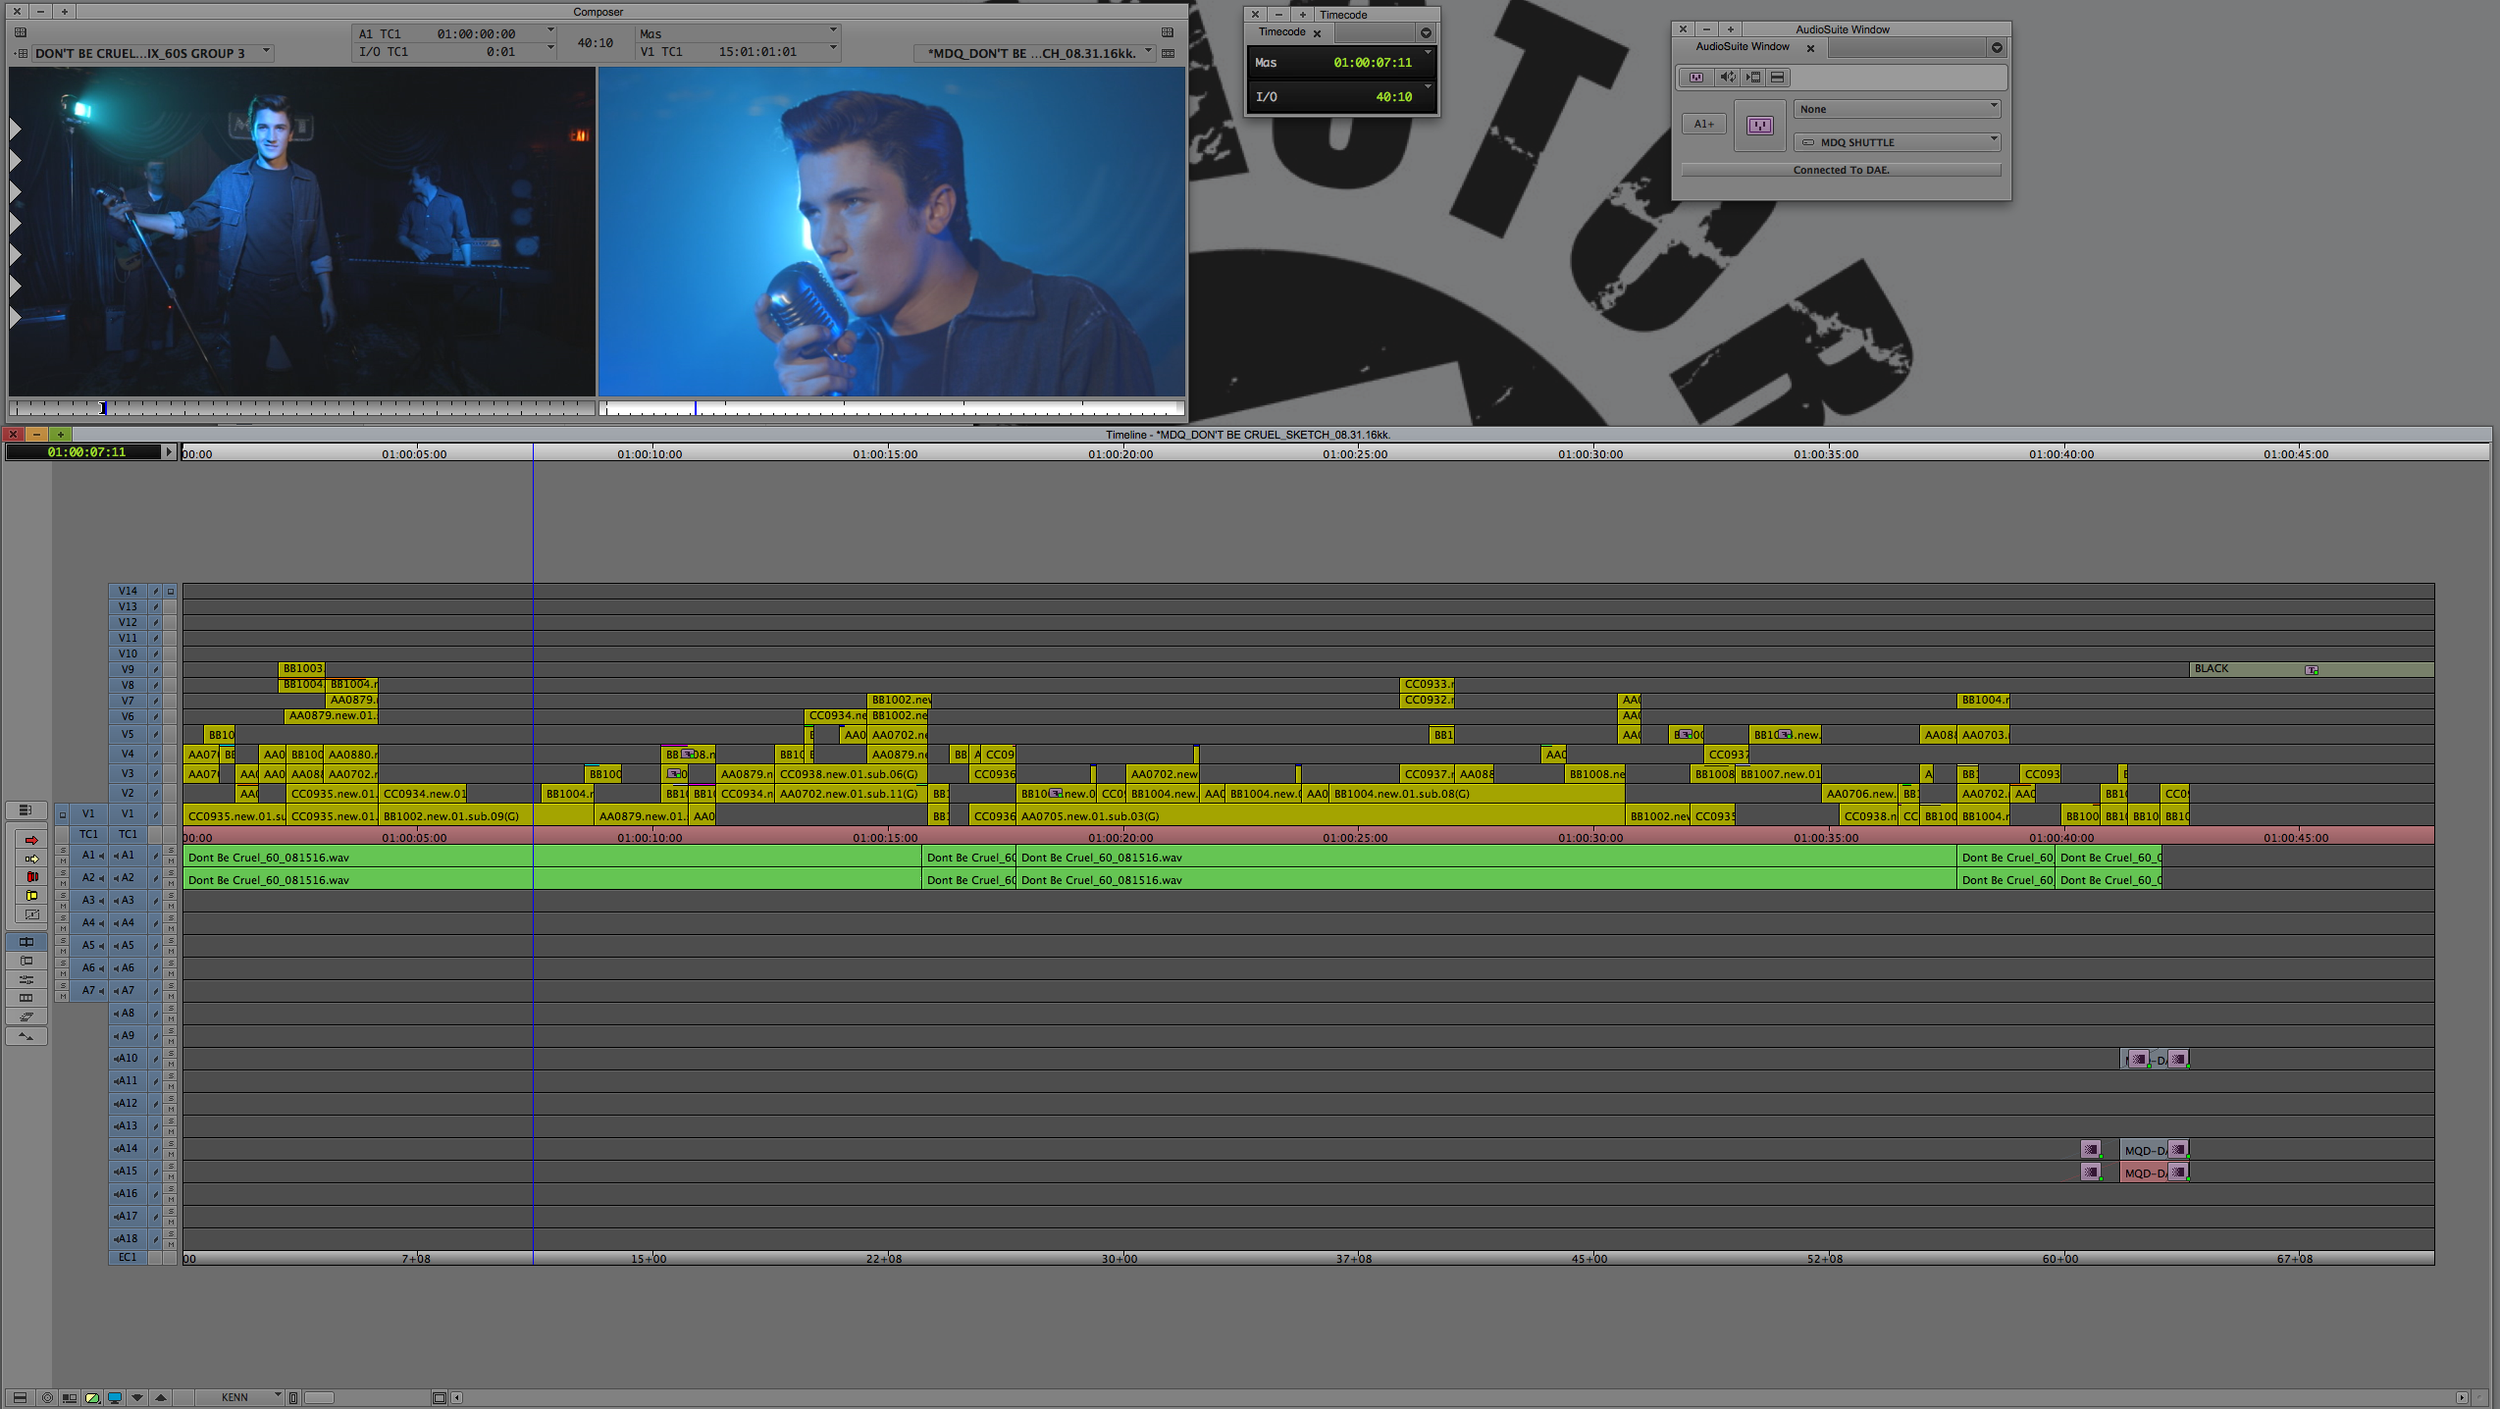Viewport: 2500px width, 1409px height.
Task: Click the record monitor position bar
Action: pyautogui.click(x=891, y=408)
